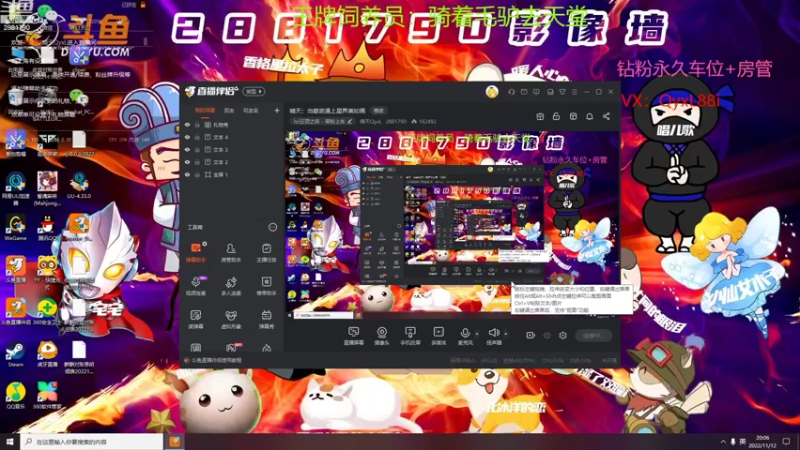800x450 pixels.
Task: Open the 主播任务 tool
Action: 266,252
